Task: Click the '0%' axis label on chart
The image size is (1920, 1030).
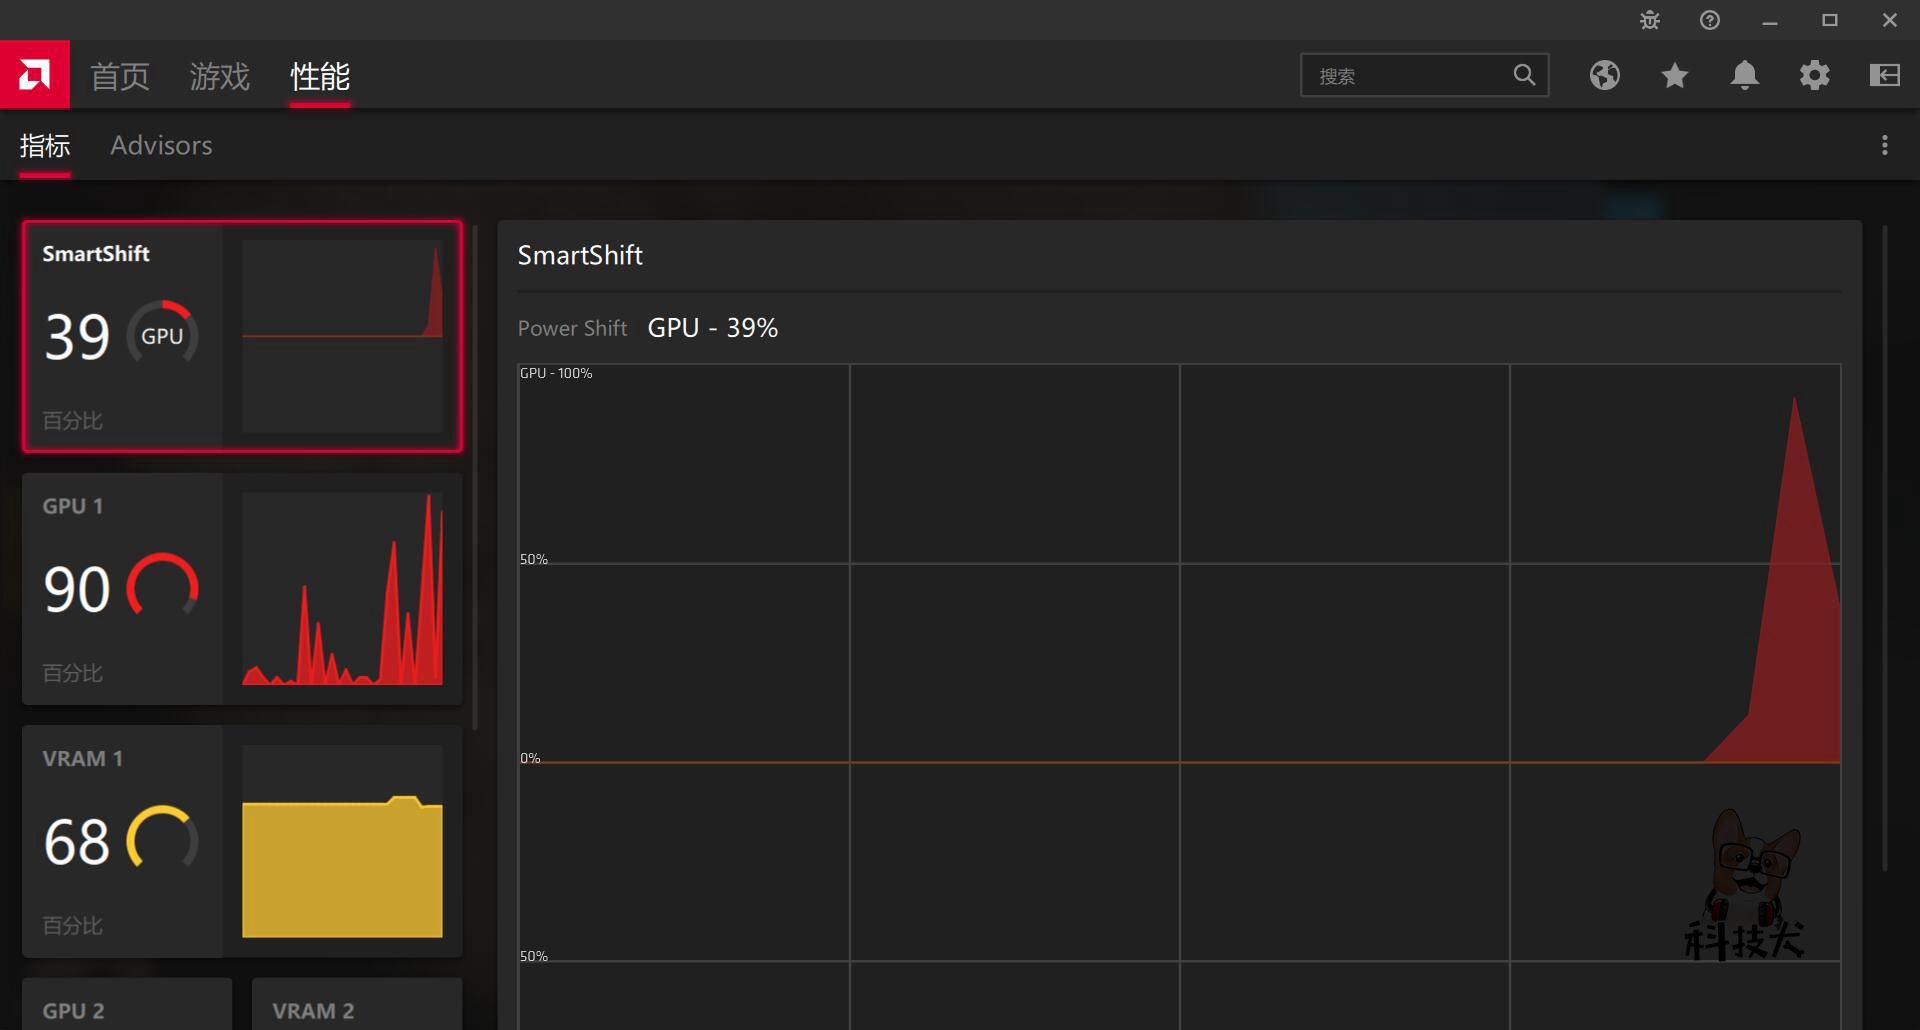Action: coord(530,758)
